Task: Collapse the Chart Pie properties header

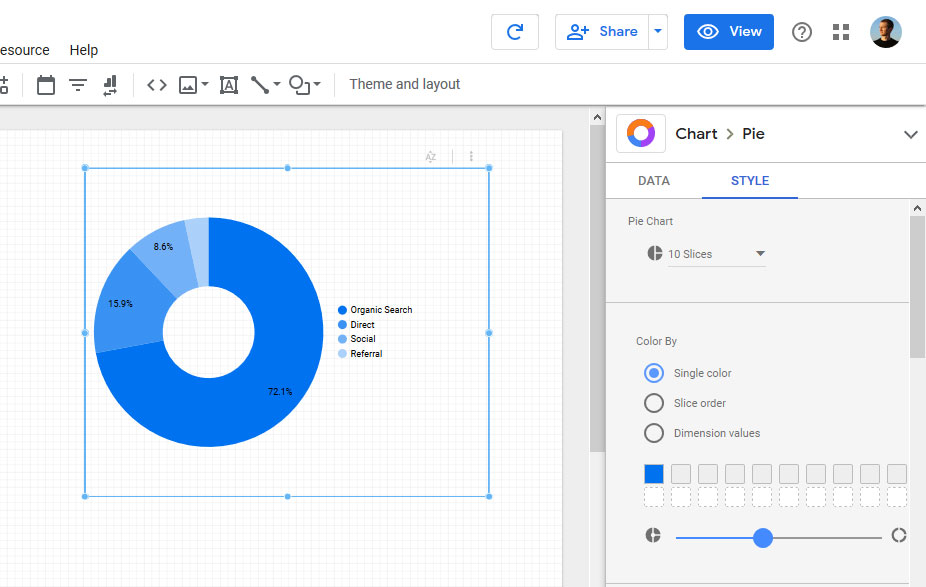Action: pyautogui.click(x=911, y=133)
